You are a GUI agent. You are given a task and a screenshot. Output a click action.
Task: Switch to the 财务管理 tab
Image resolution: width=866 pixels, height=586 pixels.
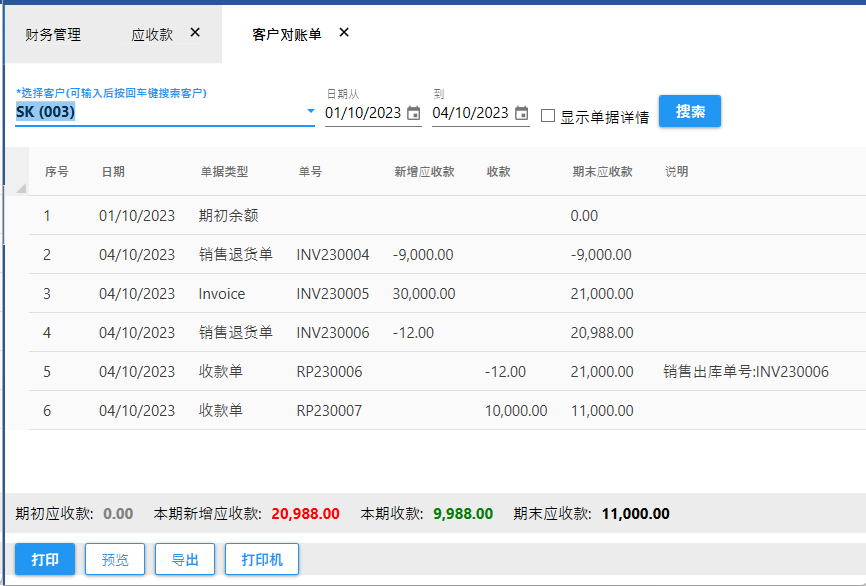point(53,35)
